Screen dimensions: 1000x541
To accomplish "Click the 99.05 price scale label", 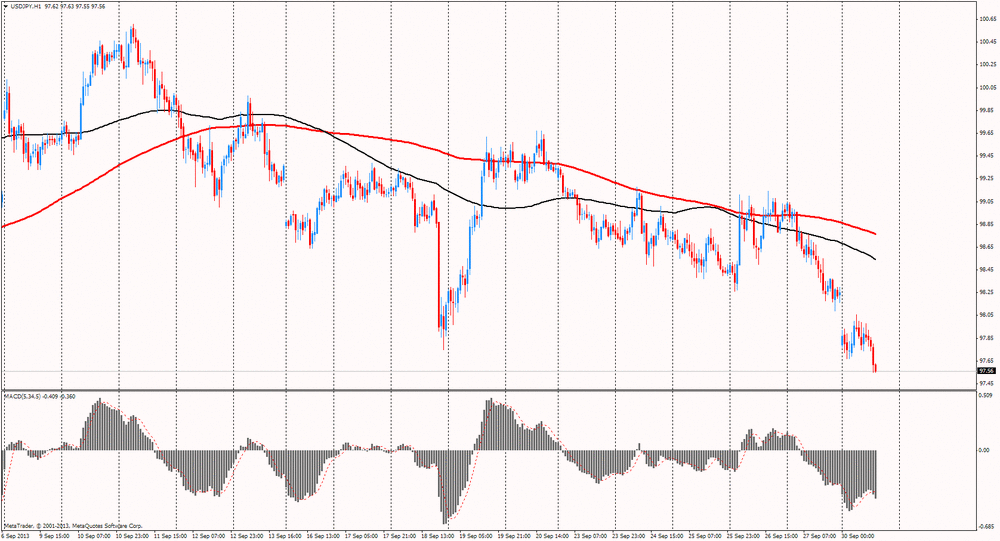I will (x=987, y=202).
